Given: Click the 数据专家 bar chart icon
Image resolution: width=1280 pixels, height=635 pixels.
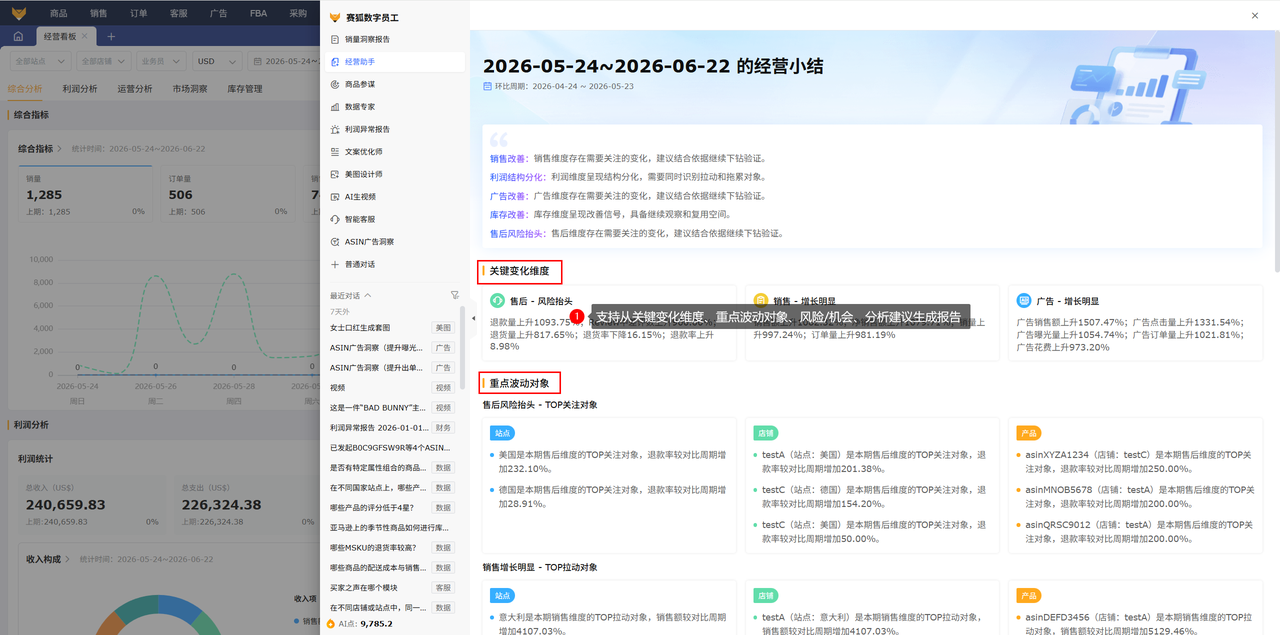Looking at the screenshot, I should point(335,106).
